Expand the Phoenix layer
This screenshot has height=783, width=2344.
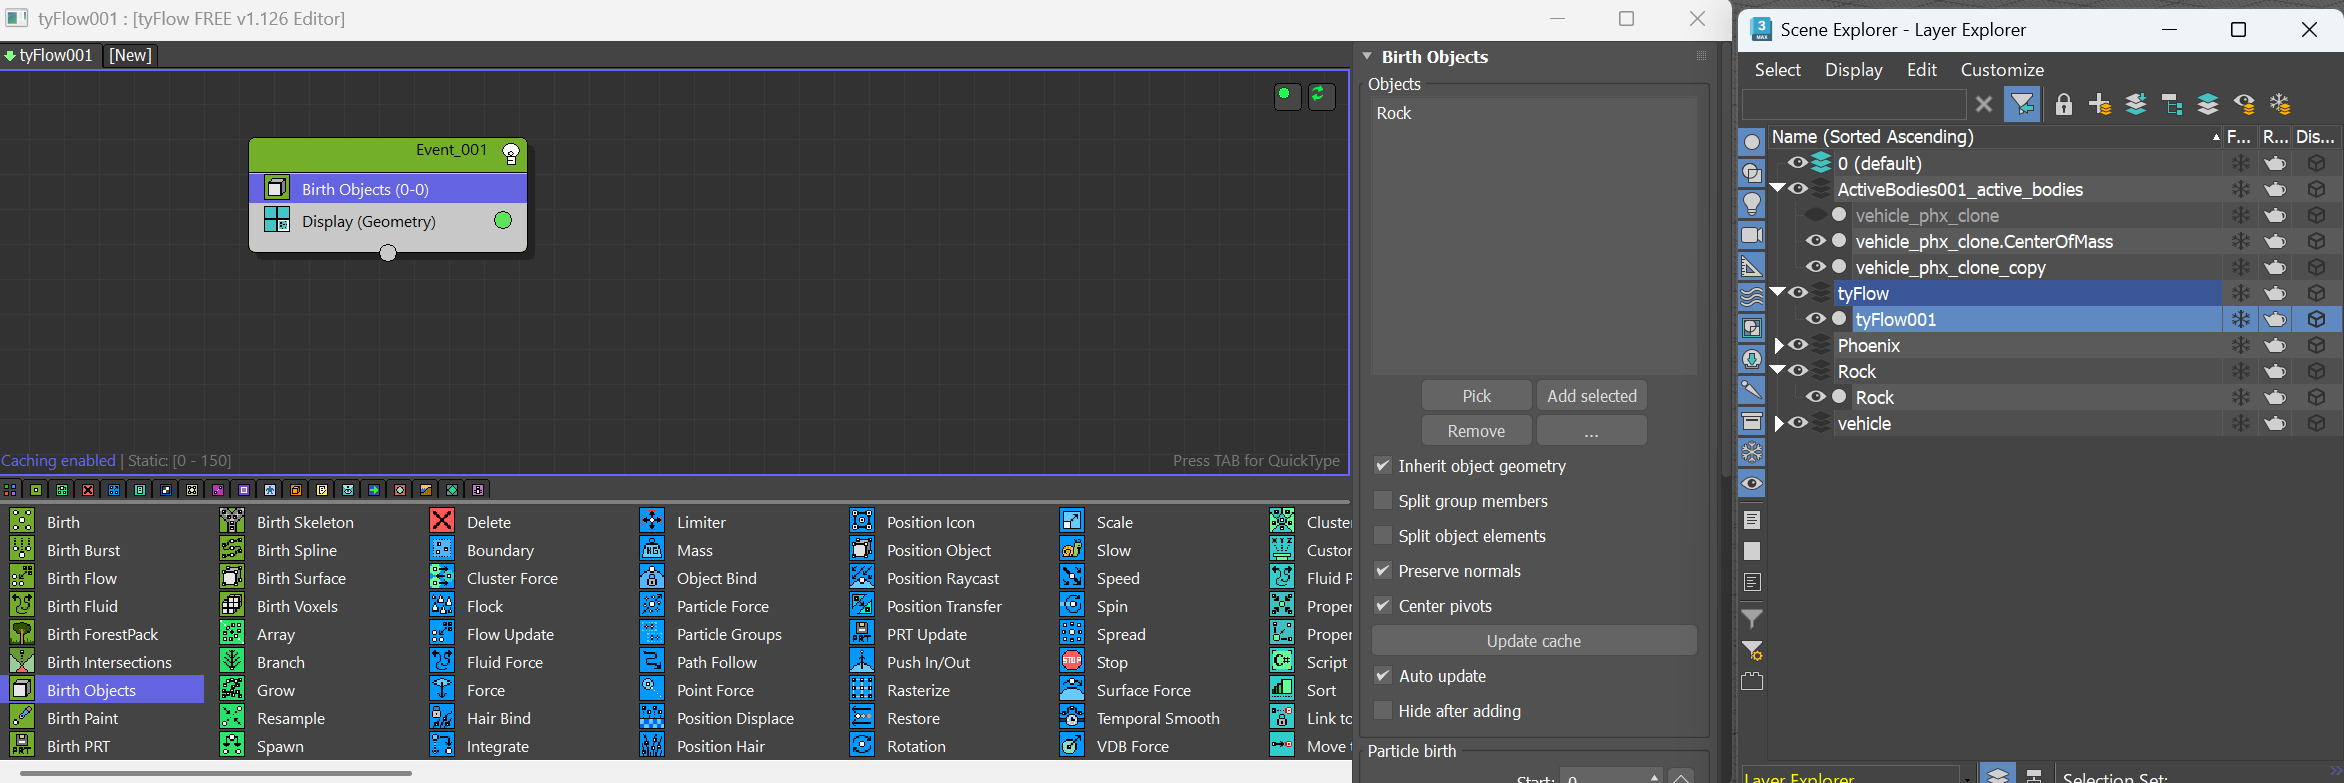pos(1779,345)
